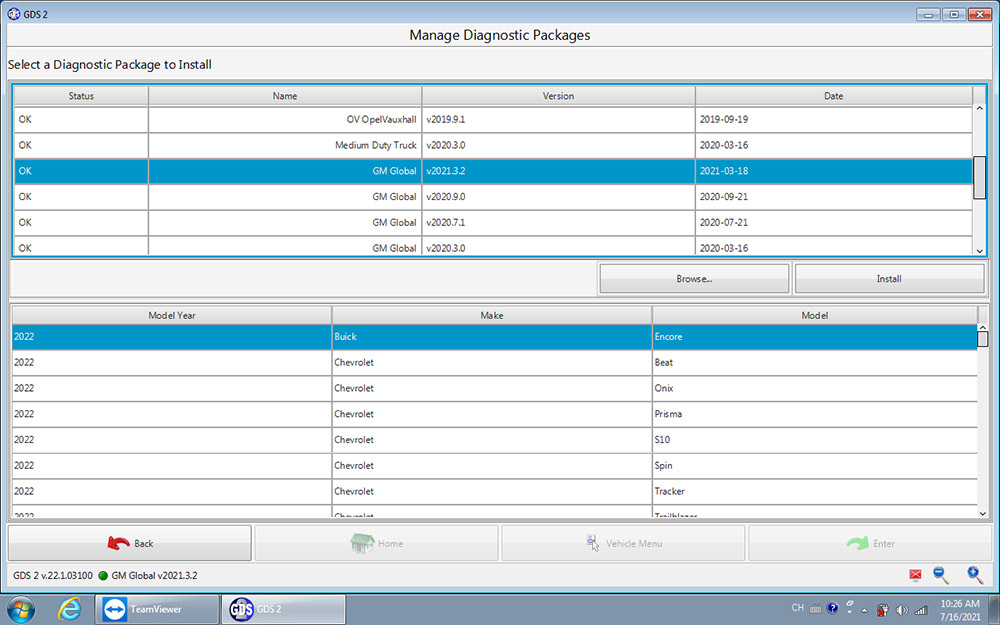Click the red disconnect icon in the status bar
The image size is (1000, 625).
point(915,575)
